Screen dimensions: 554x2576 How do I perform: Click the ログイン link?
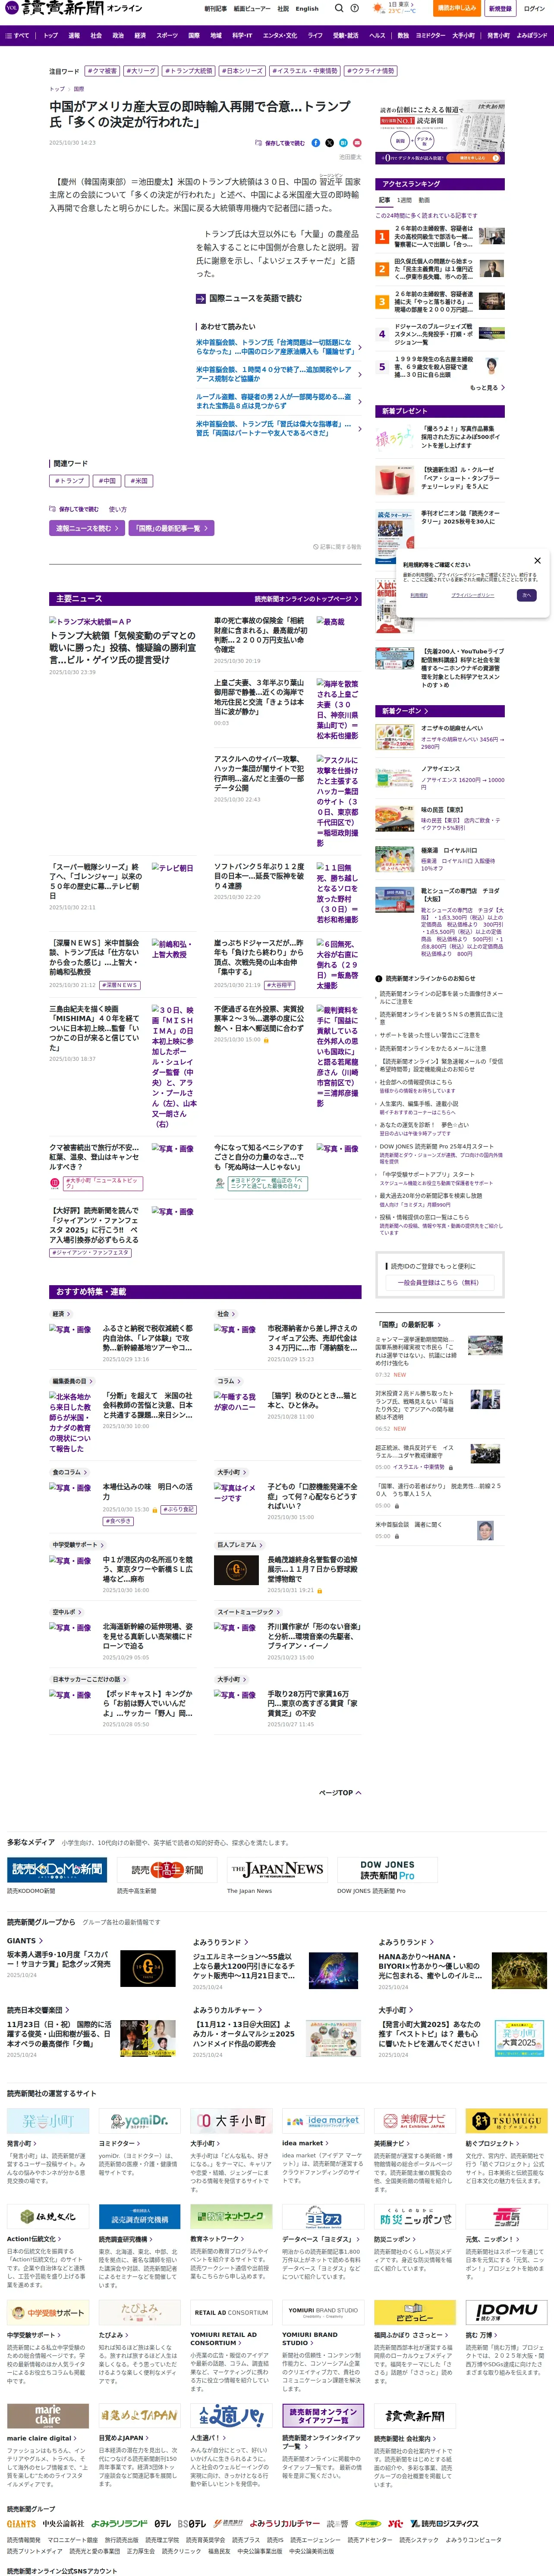click(x=534, y=8)
